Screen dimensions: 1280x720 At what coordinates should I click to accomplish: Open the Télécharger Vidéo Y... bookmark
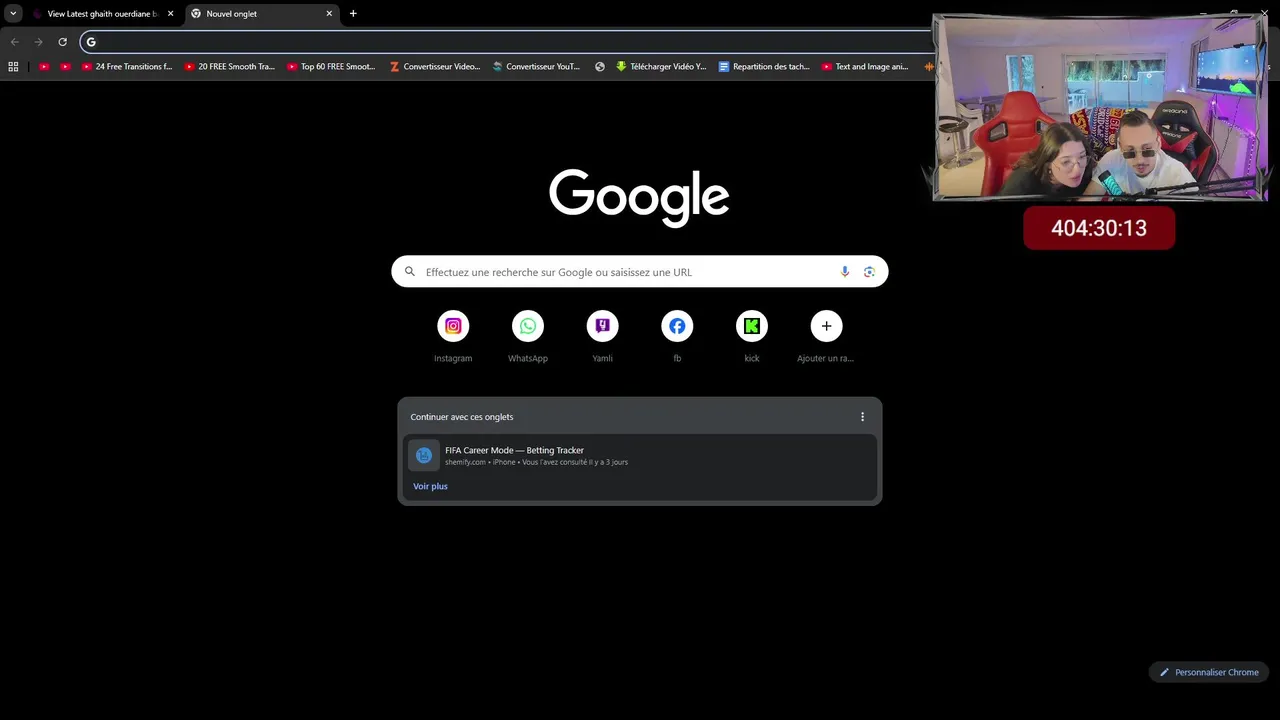tap(662, 67)
